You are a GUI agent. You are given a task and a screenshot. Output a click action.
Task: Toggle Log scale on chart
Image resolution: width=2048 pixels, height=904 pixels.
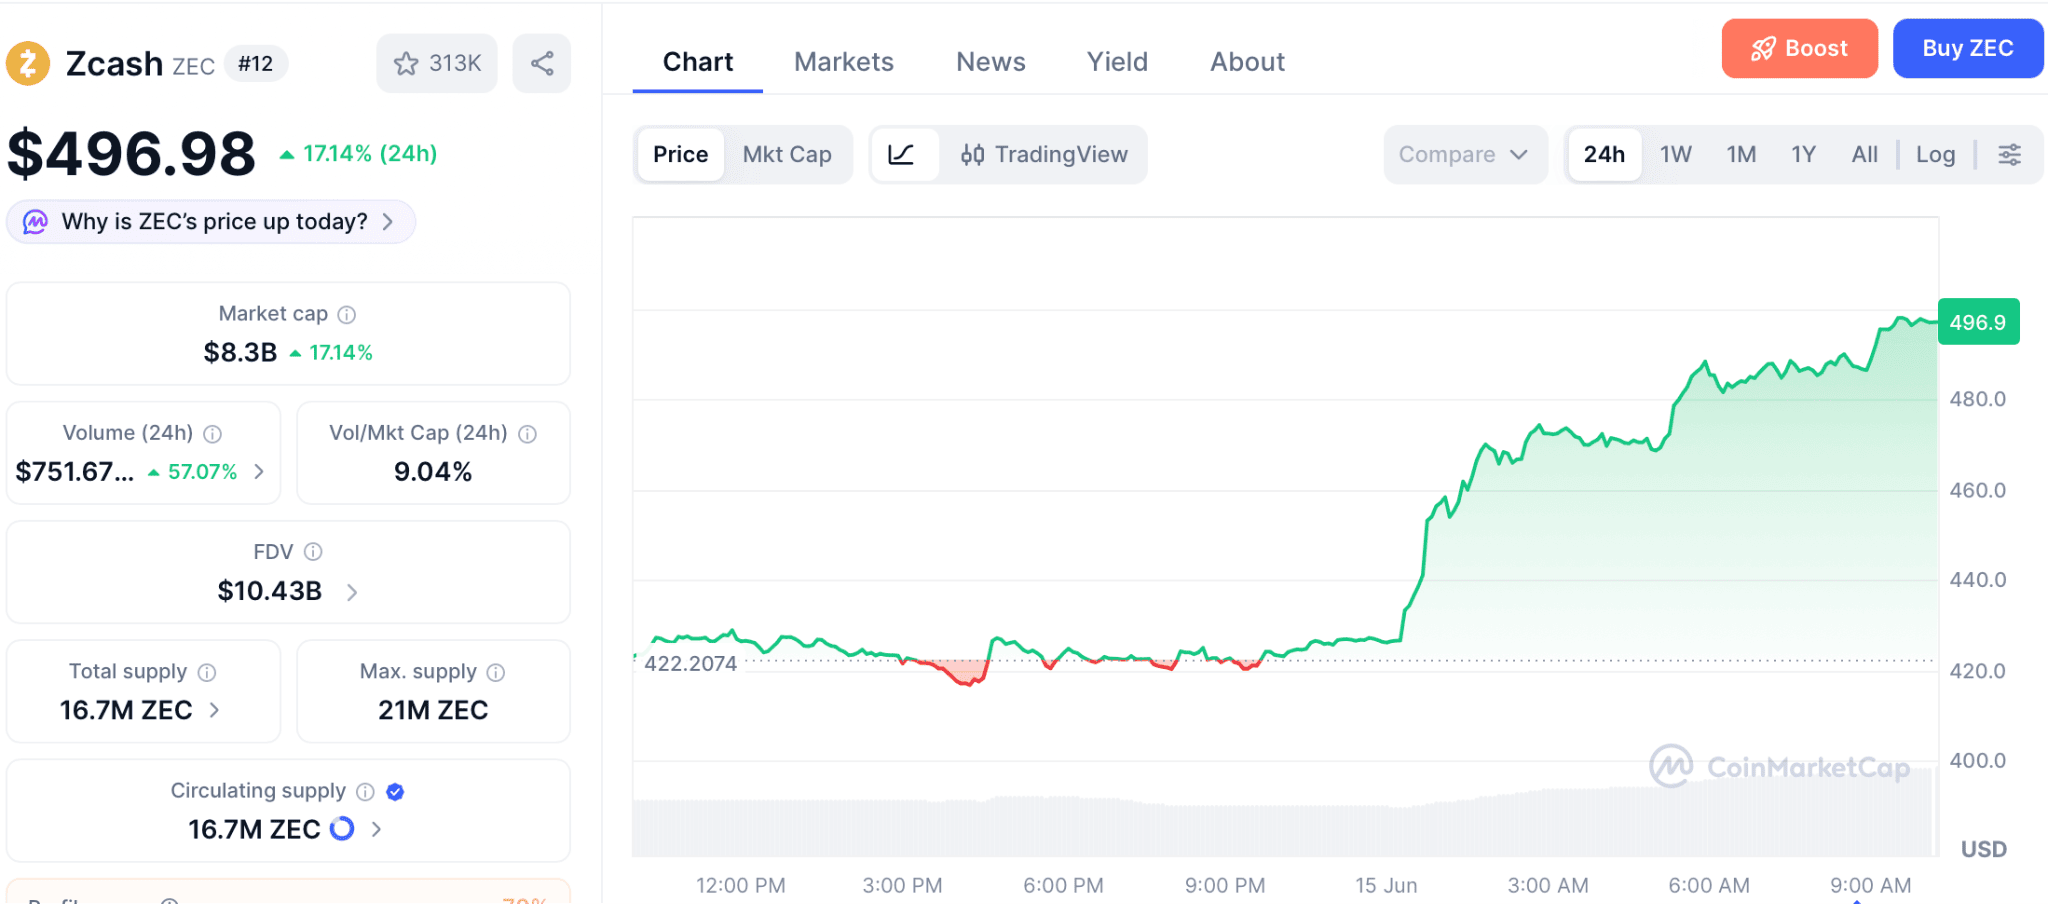click(x=1936, y=155)
